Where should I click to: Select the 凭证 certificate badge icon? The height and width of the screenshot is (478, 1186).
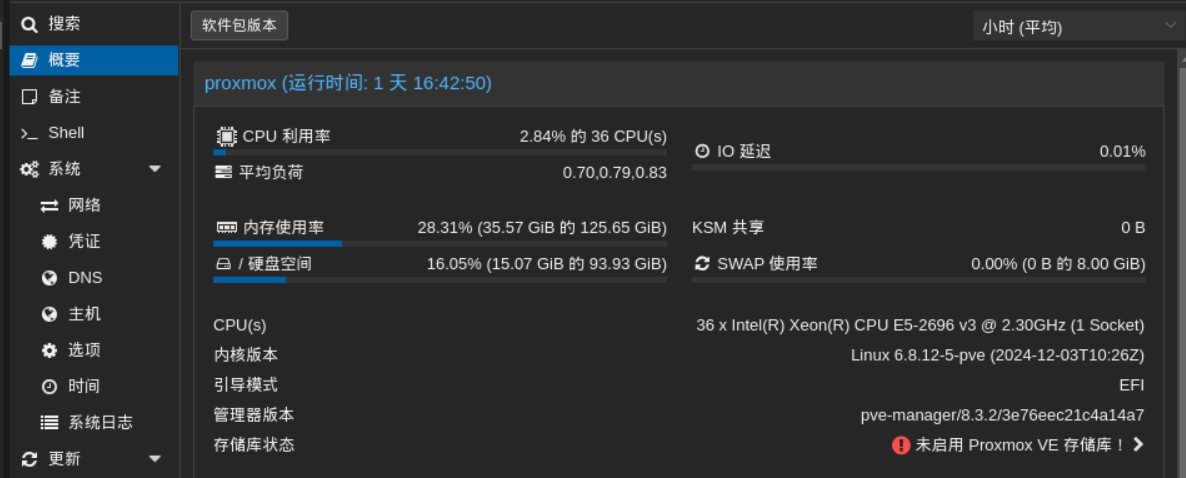(x=49, y=242)
